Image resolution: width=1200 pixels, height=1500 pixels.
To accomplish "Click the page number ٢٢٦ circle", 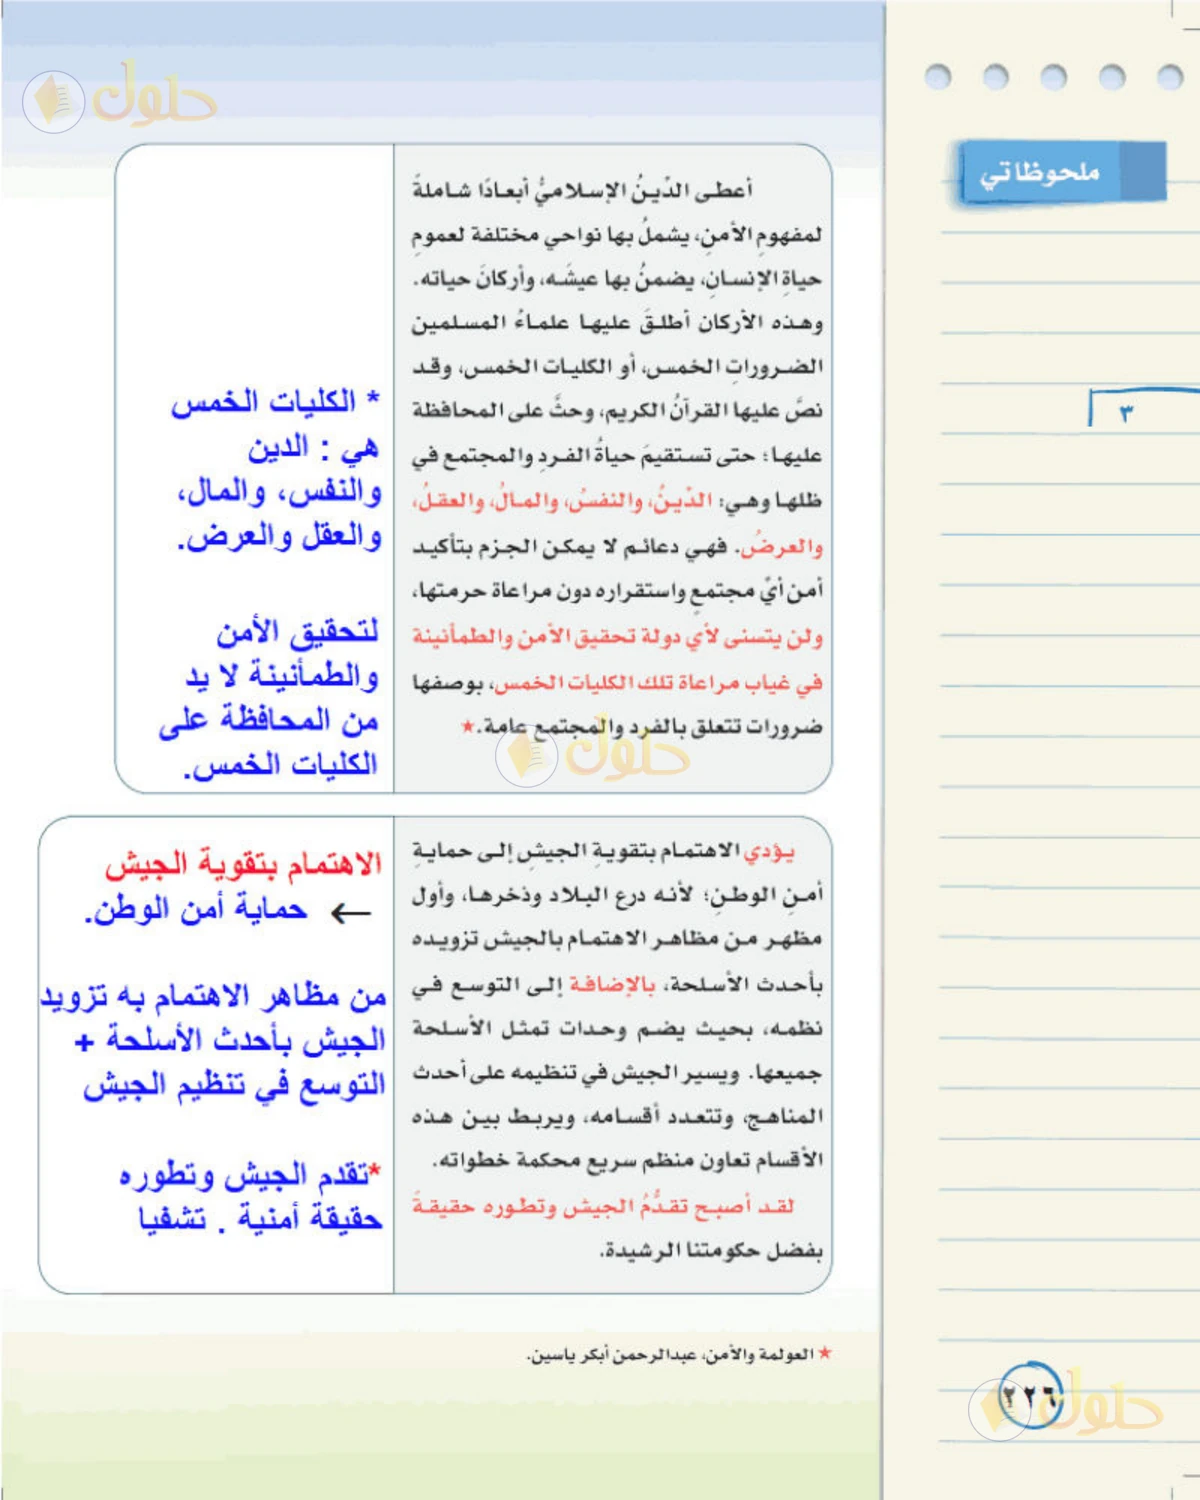I will pyautogui.click(x=1030, y=1395).
